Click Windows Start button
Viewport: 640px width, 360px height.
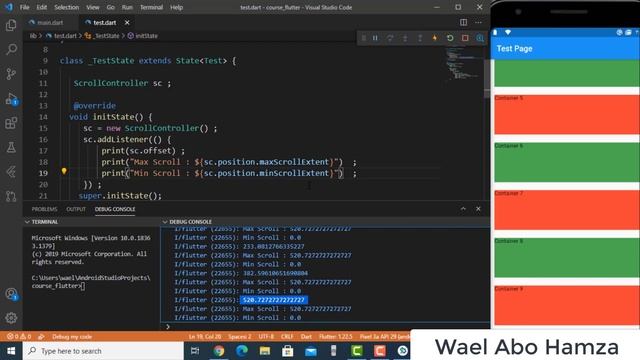point(11,351)
